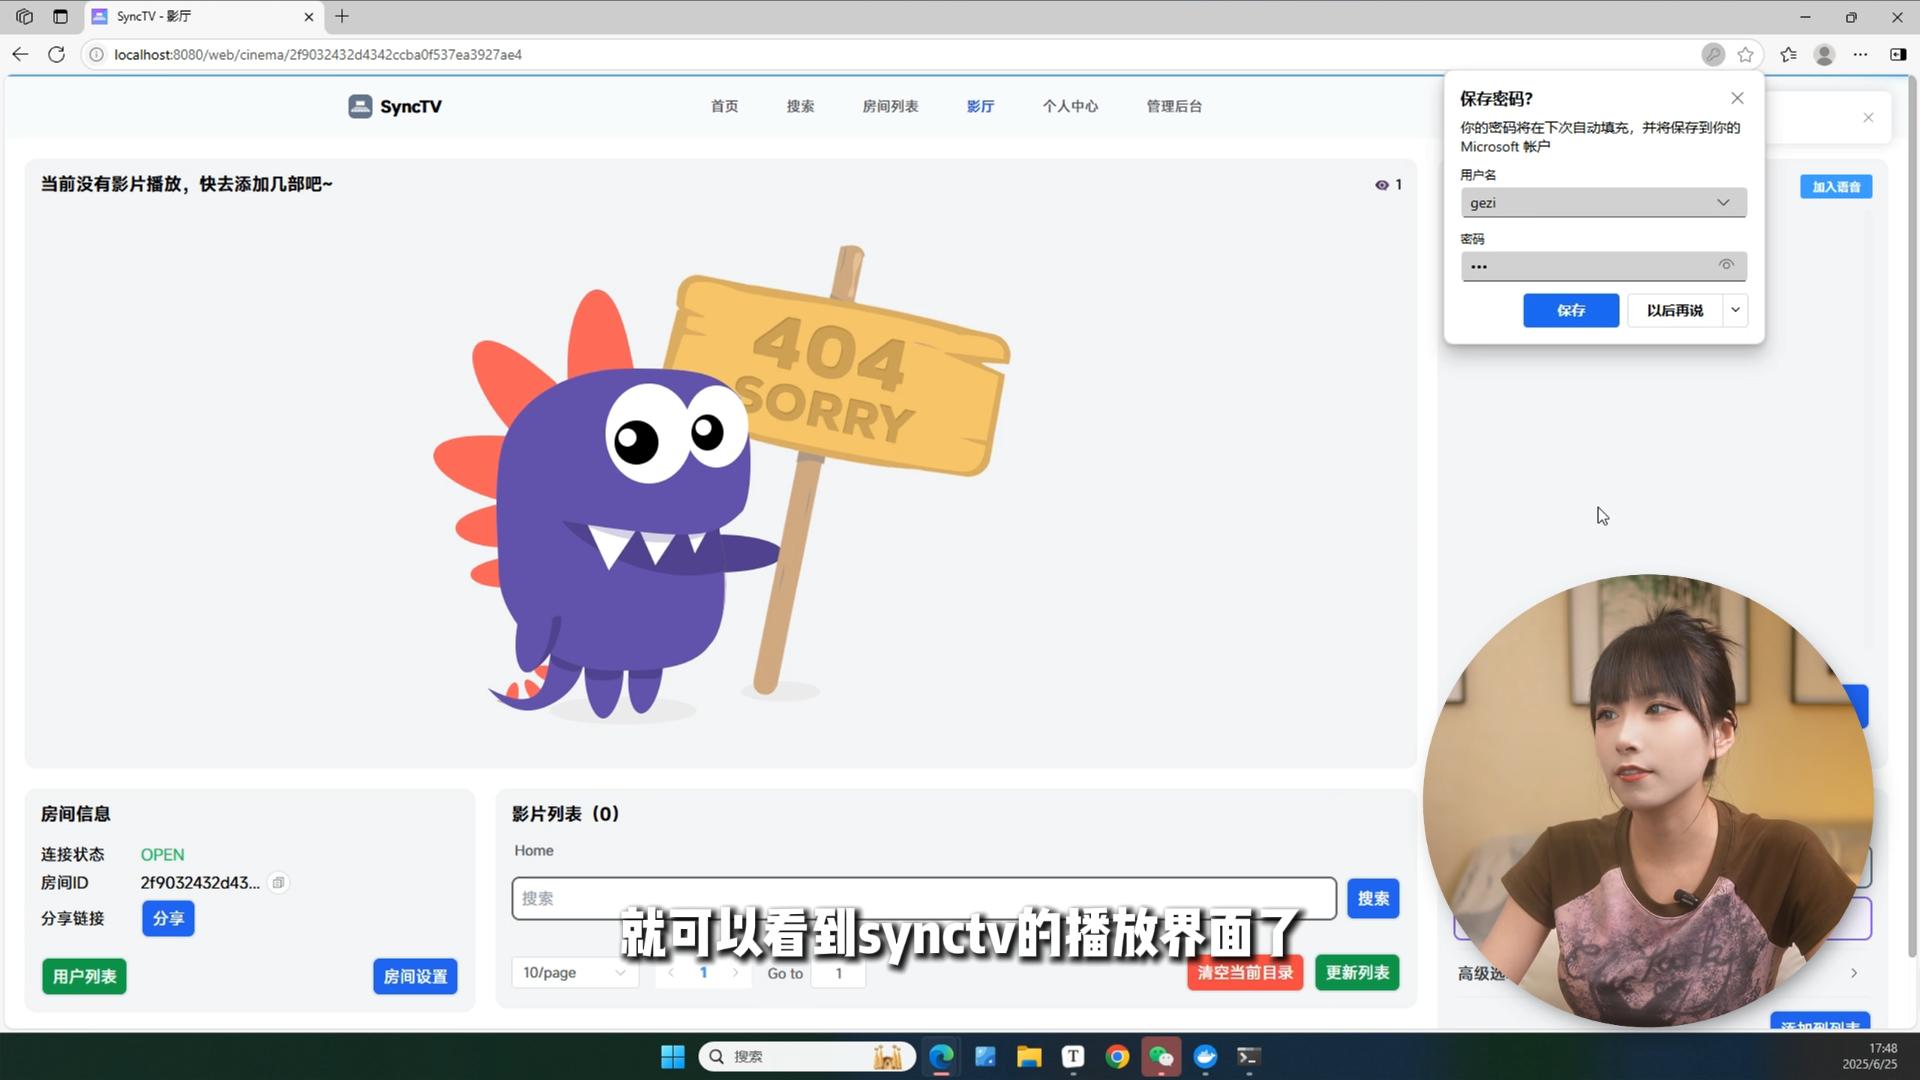The height and width of the screenshot is (1080, 1920).
Task: Select page 1 in pagination
Action: coord(704,972)
